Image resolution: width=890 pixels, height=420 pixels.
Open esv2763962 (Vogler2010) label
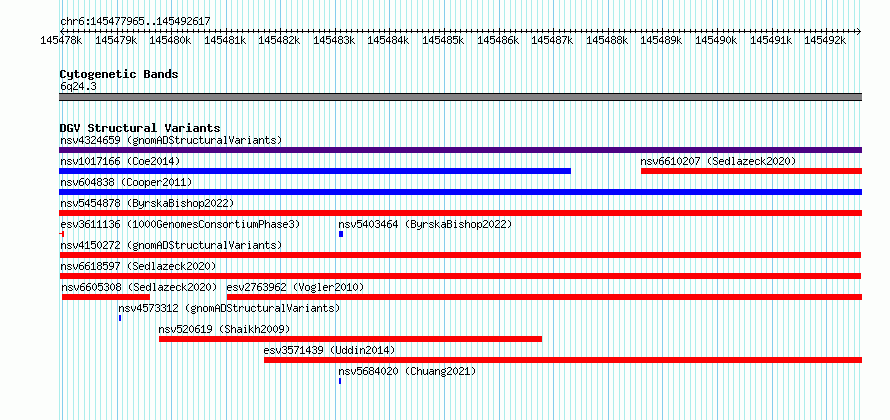tap(295, 288)
